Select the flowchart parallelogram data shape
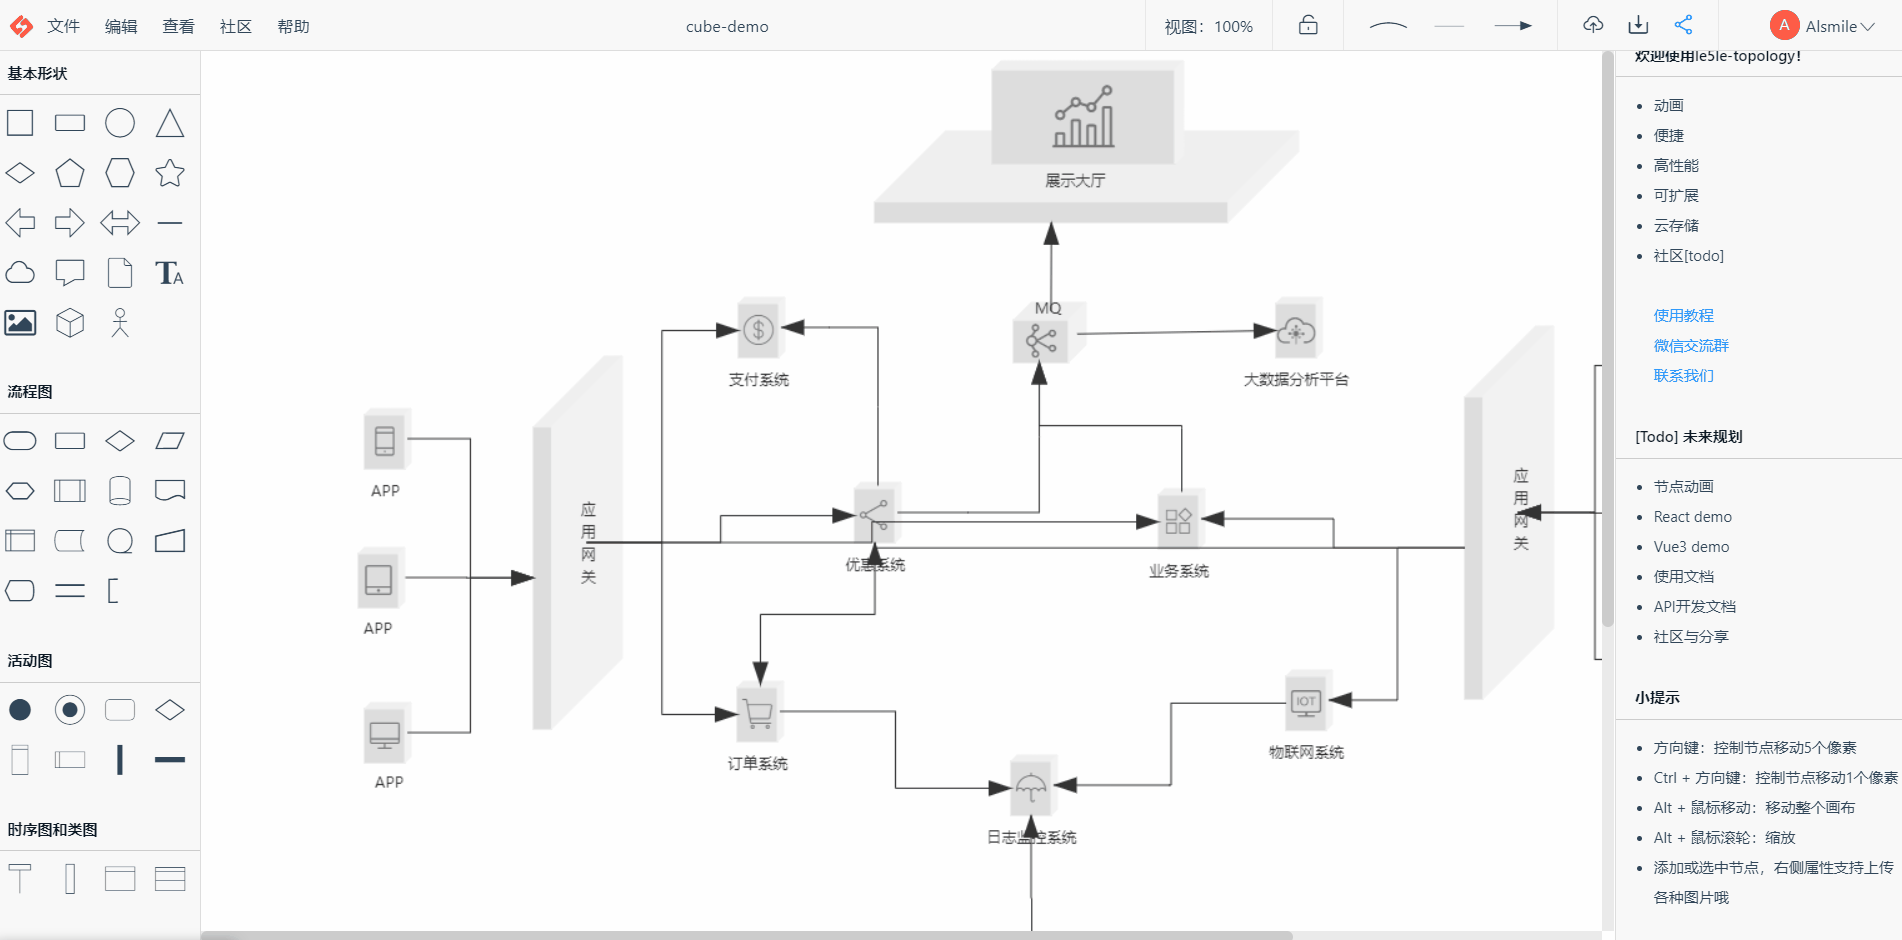The height and width of the screenshot is (940, 1902). click(x=170, y=441)
